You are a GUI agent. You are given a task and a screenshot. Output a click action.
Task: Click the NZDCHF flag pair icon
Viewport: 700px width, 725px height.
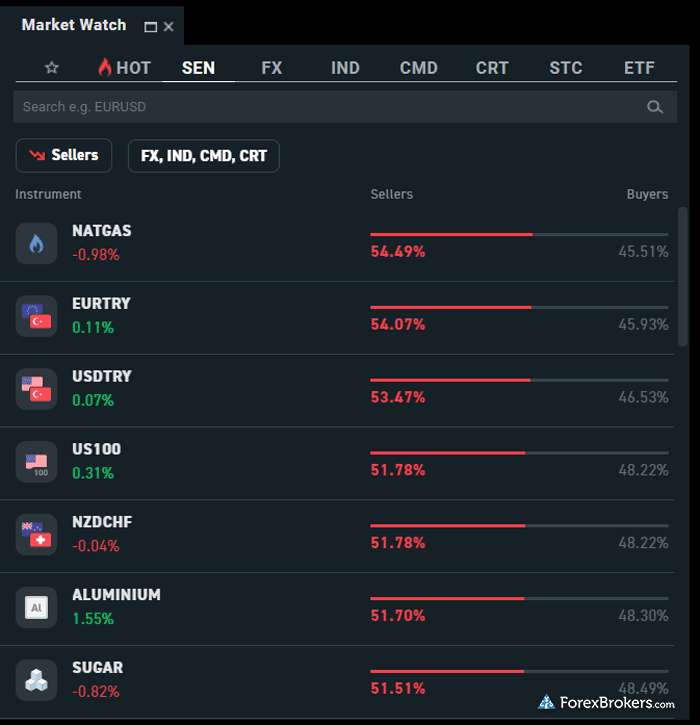36,535
